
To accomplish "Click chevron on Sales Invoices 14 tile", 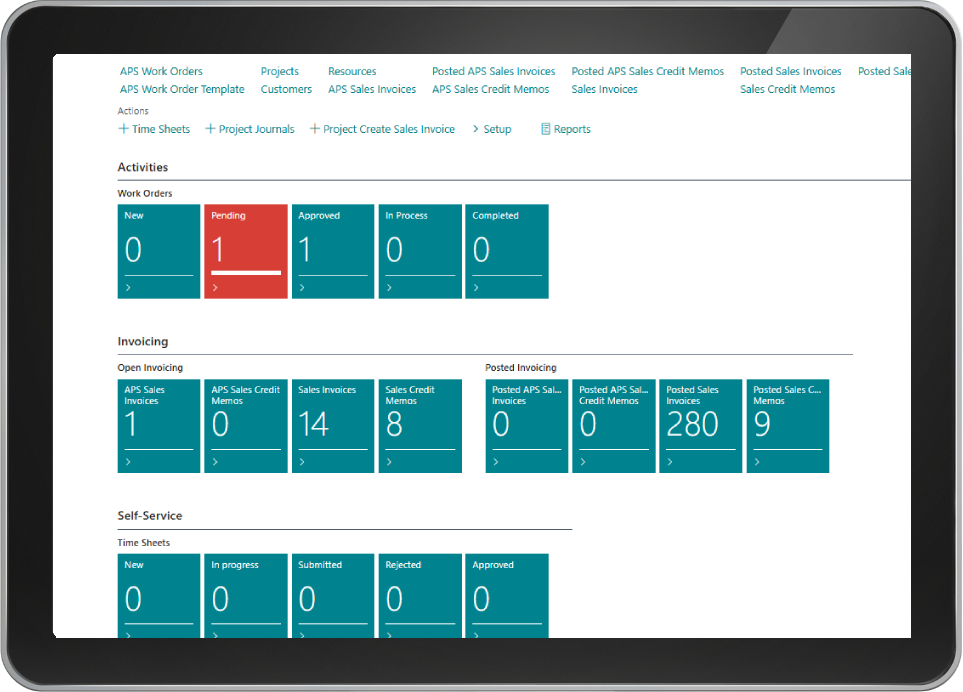I will pos(302,462).
